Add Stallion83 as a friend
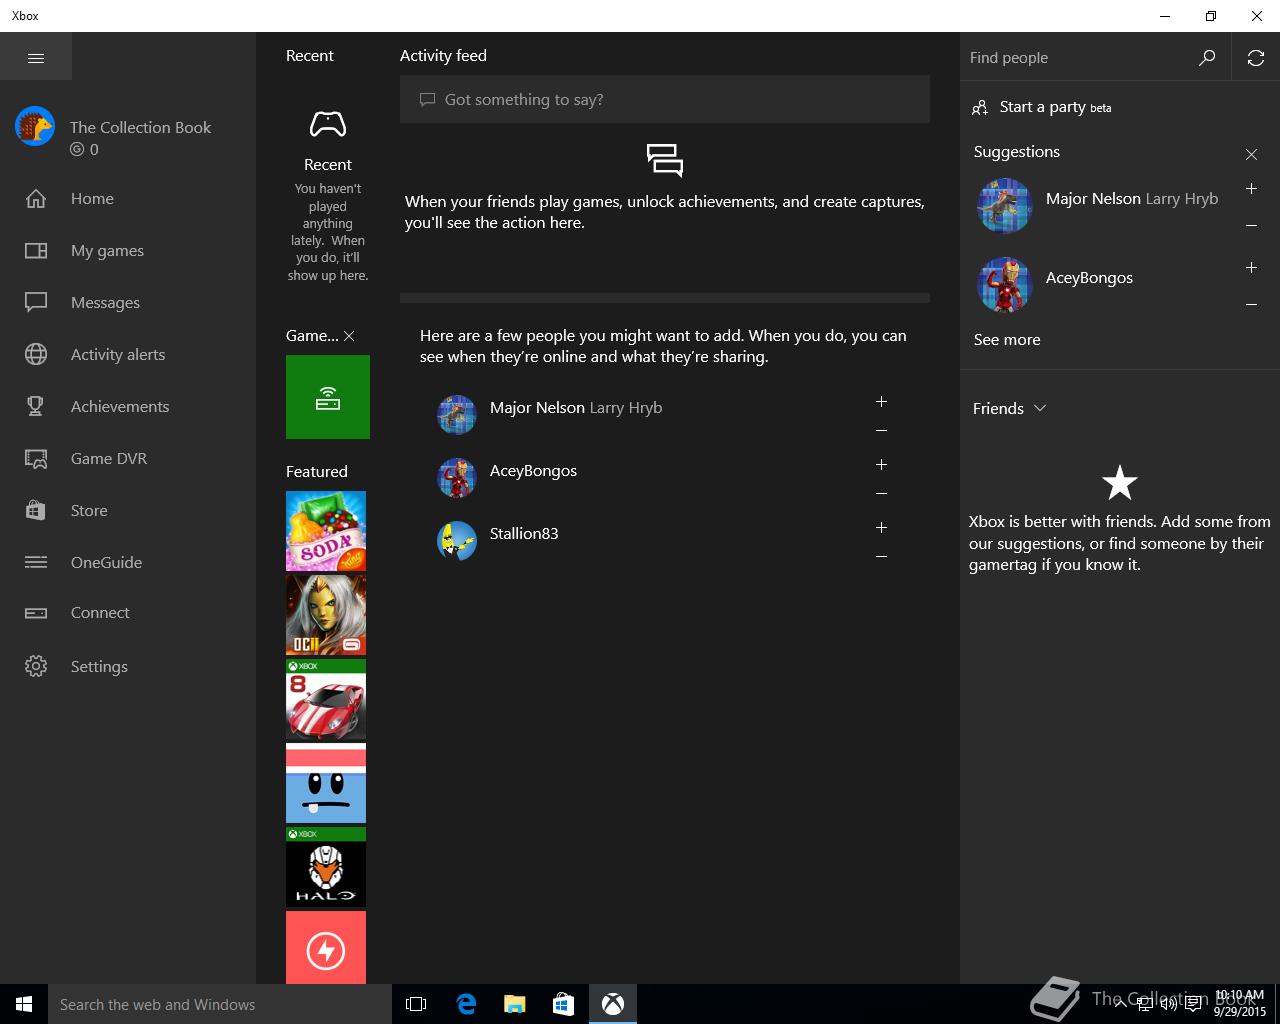Viewport: 1280px width, 1024px height. click(x=881, y=527)
